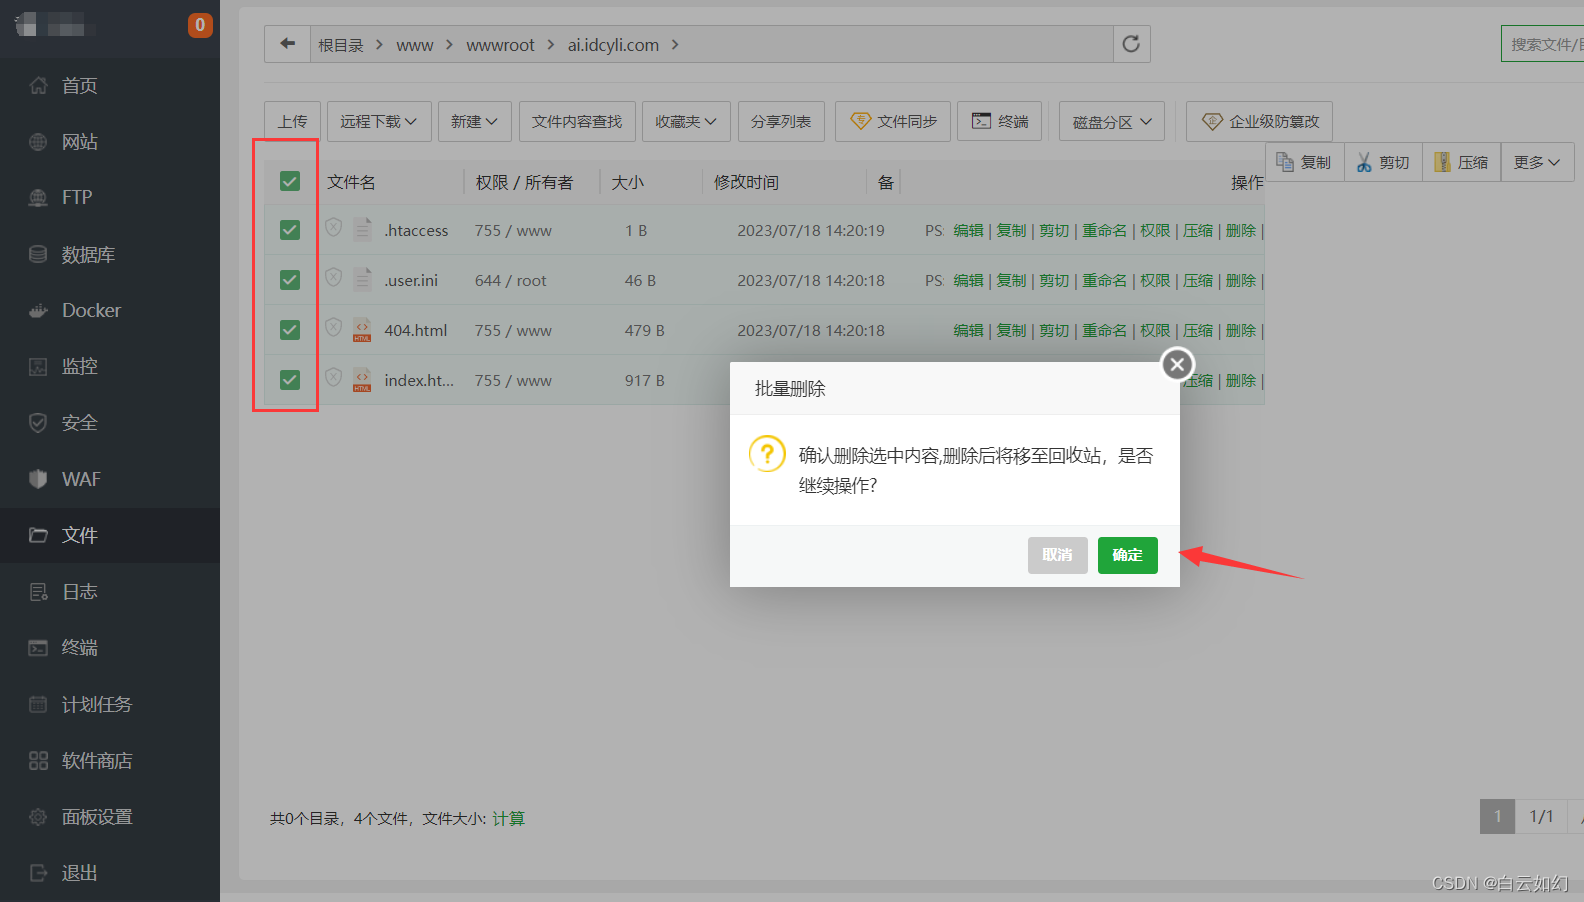
Task: Open the 终端 terminal toolbar button
Action: coord(1000,121)
